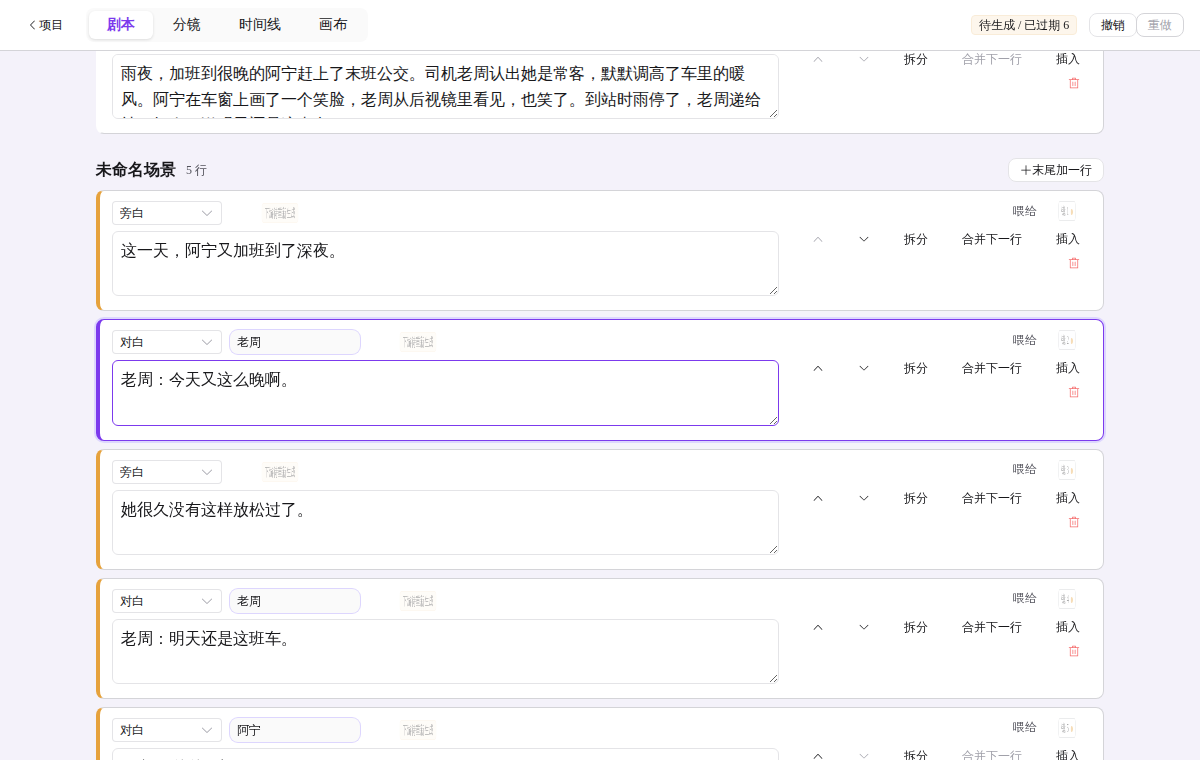This screenshot has width=1200, height=760.
Task: Click 插入 on "这一天" row
Action: click(x=1068, y=239)
